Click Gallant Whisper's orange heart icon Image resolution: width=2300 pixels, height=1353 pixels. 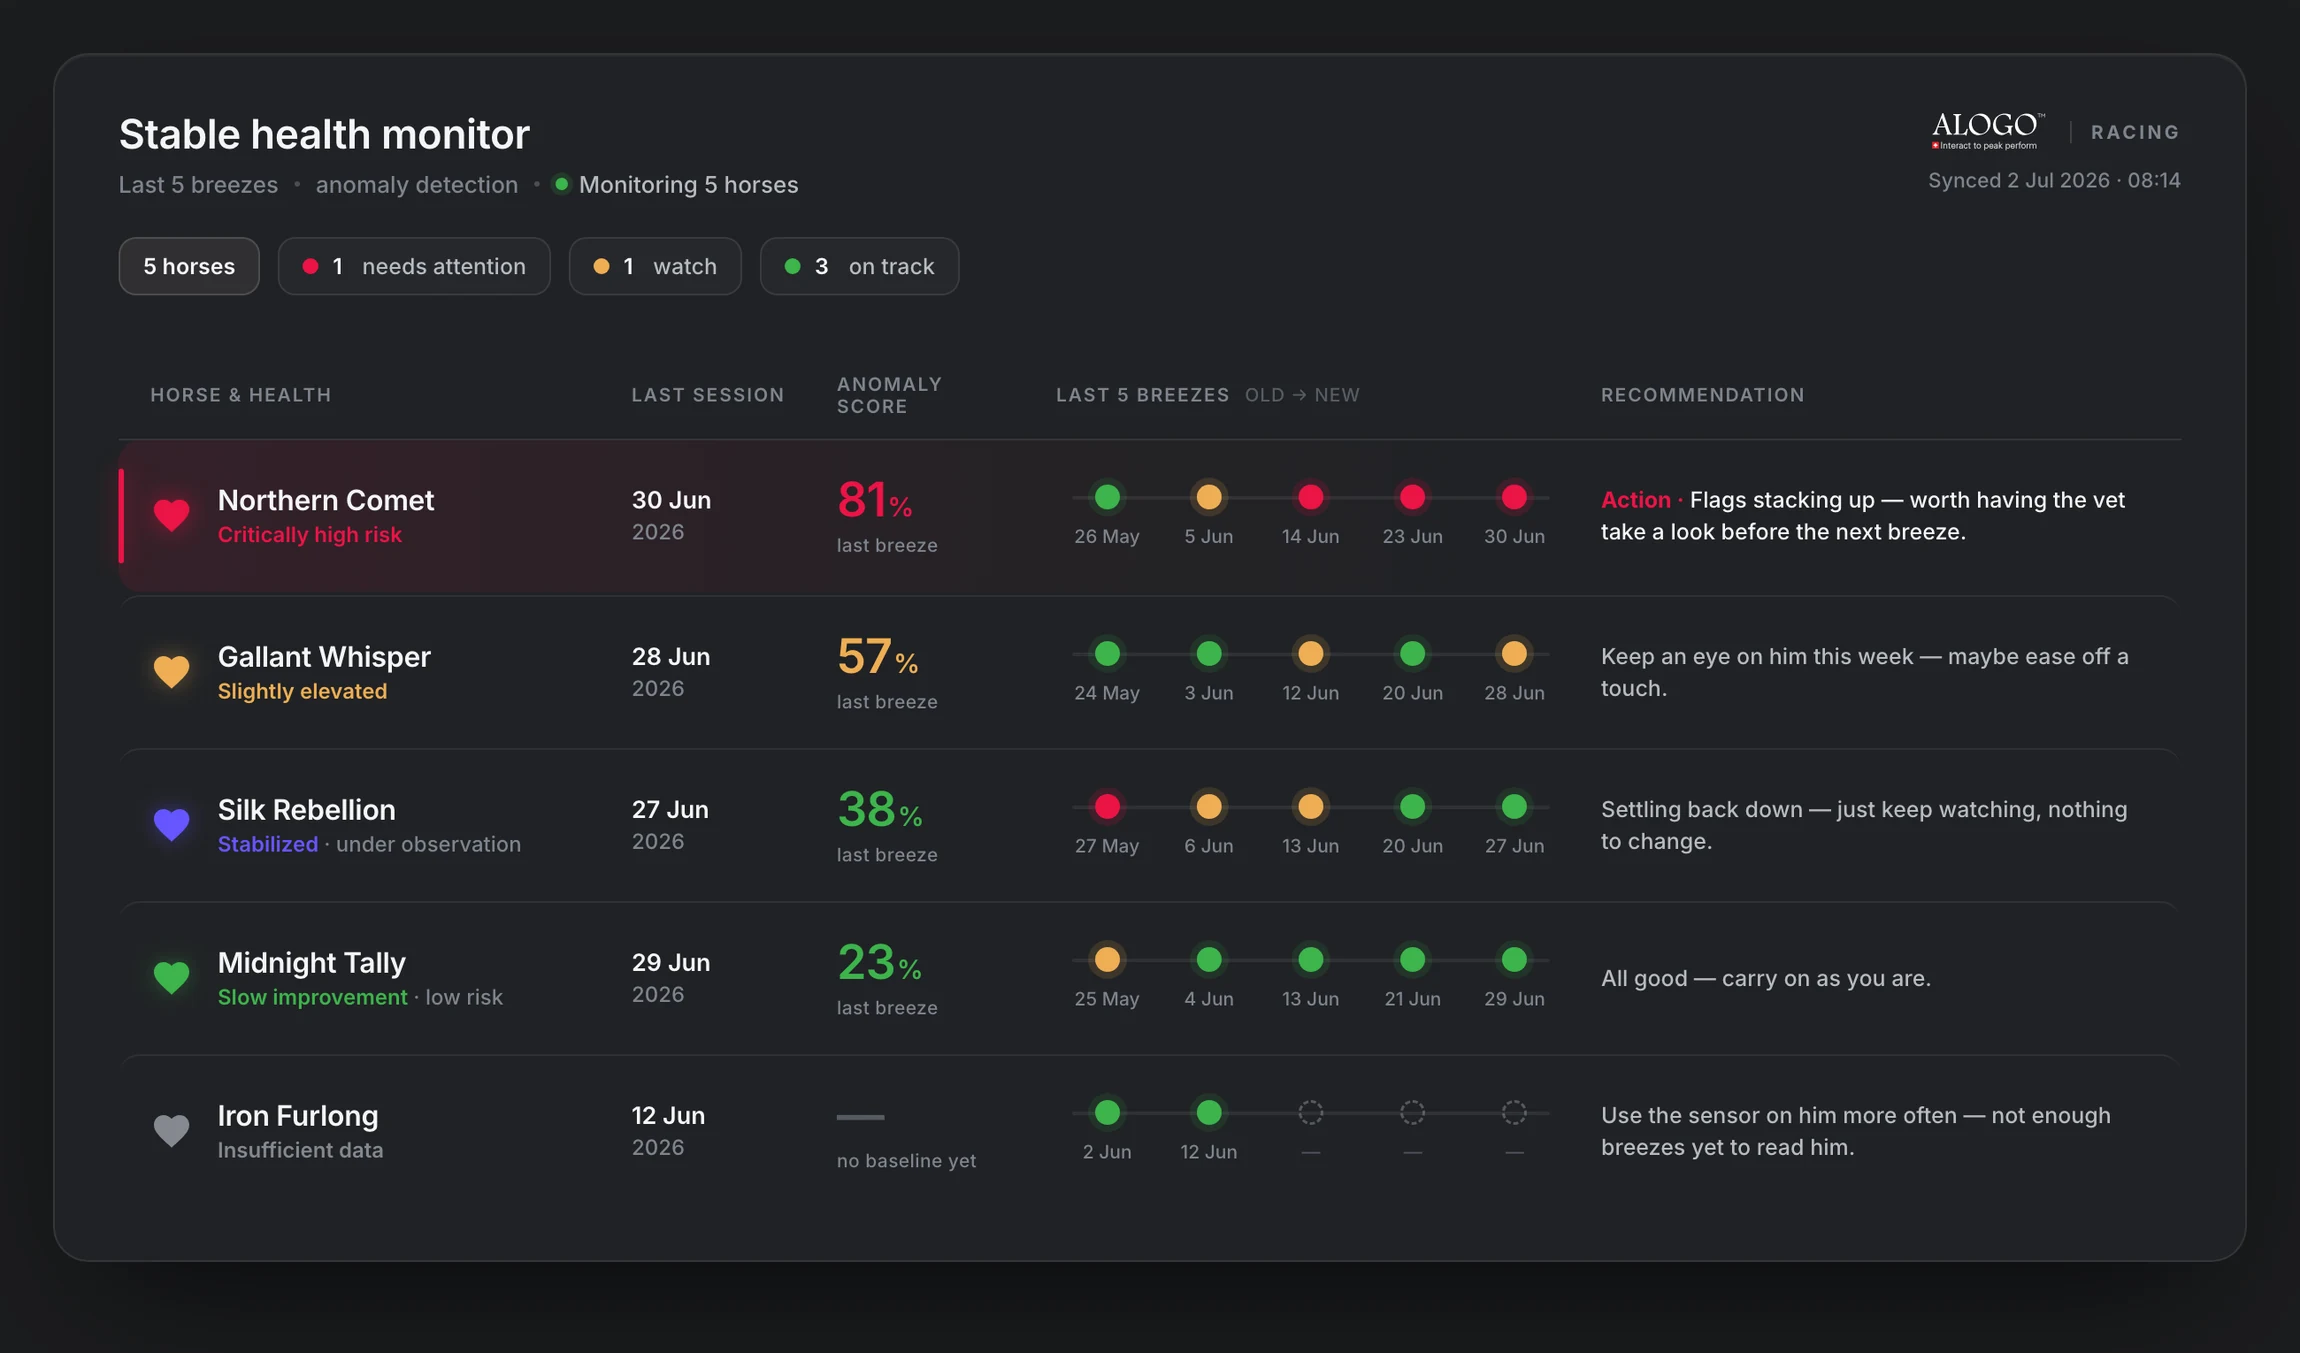(171, 671)
